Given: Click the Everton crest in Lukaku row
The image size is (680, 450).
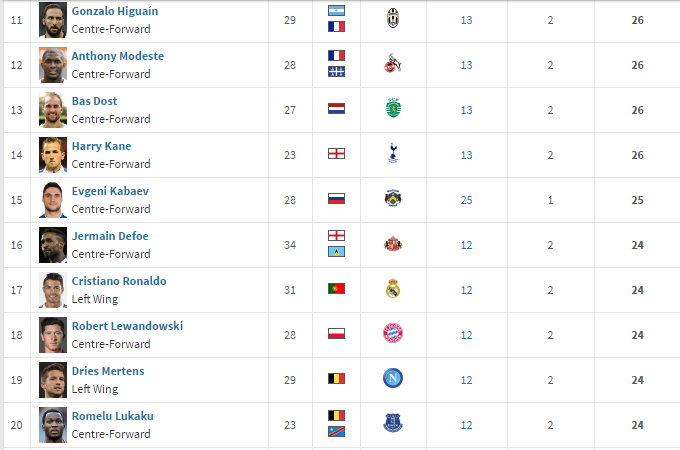Looking at the screenshot, I should 393,423.
